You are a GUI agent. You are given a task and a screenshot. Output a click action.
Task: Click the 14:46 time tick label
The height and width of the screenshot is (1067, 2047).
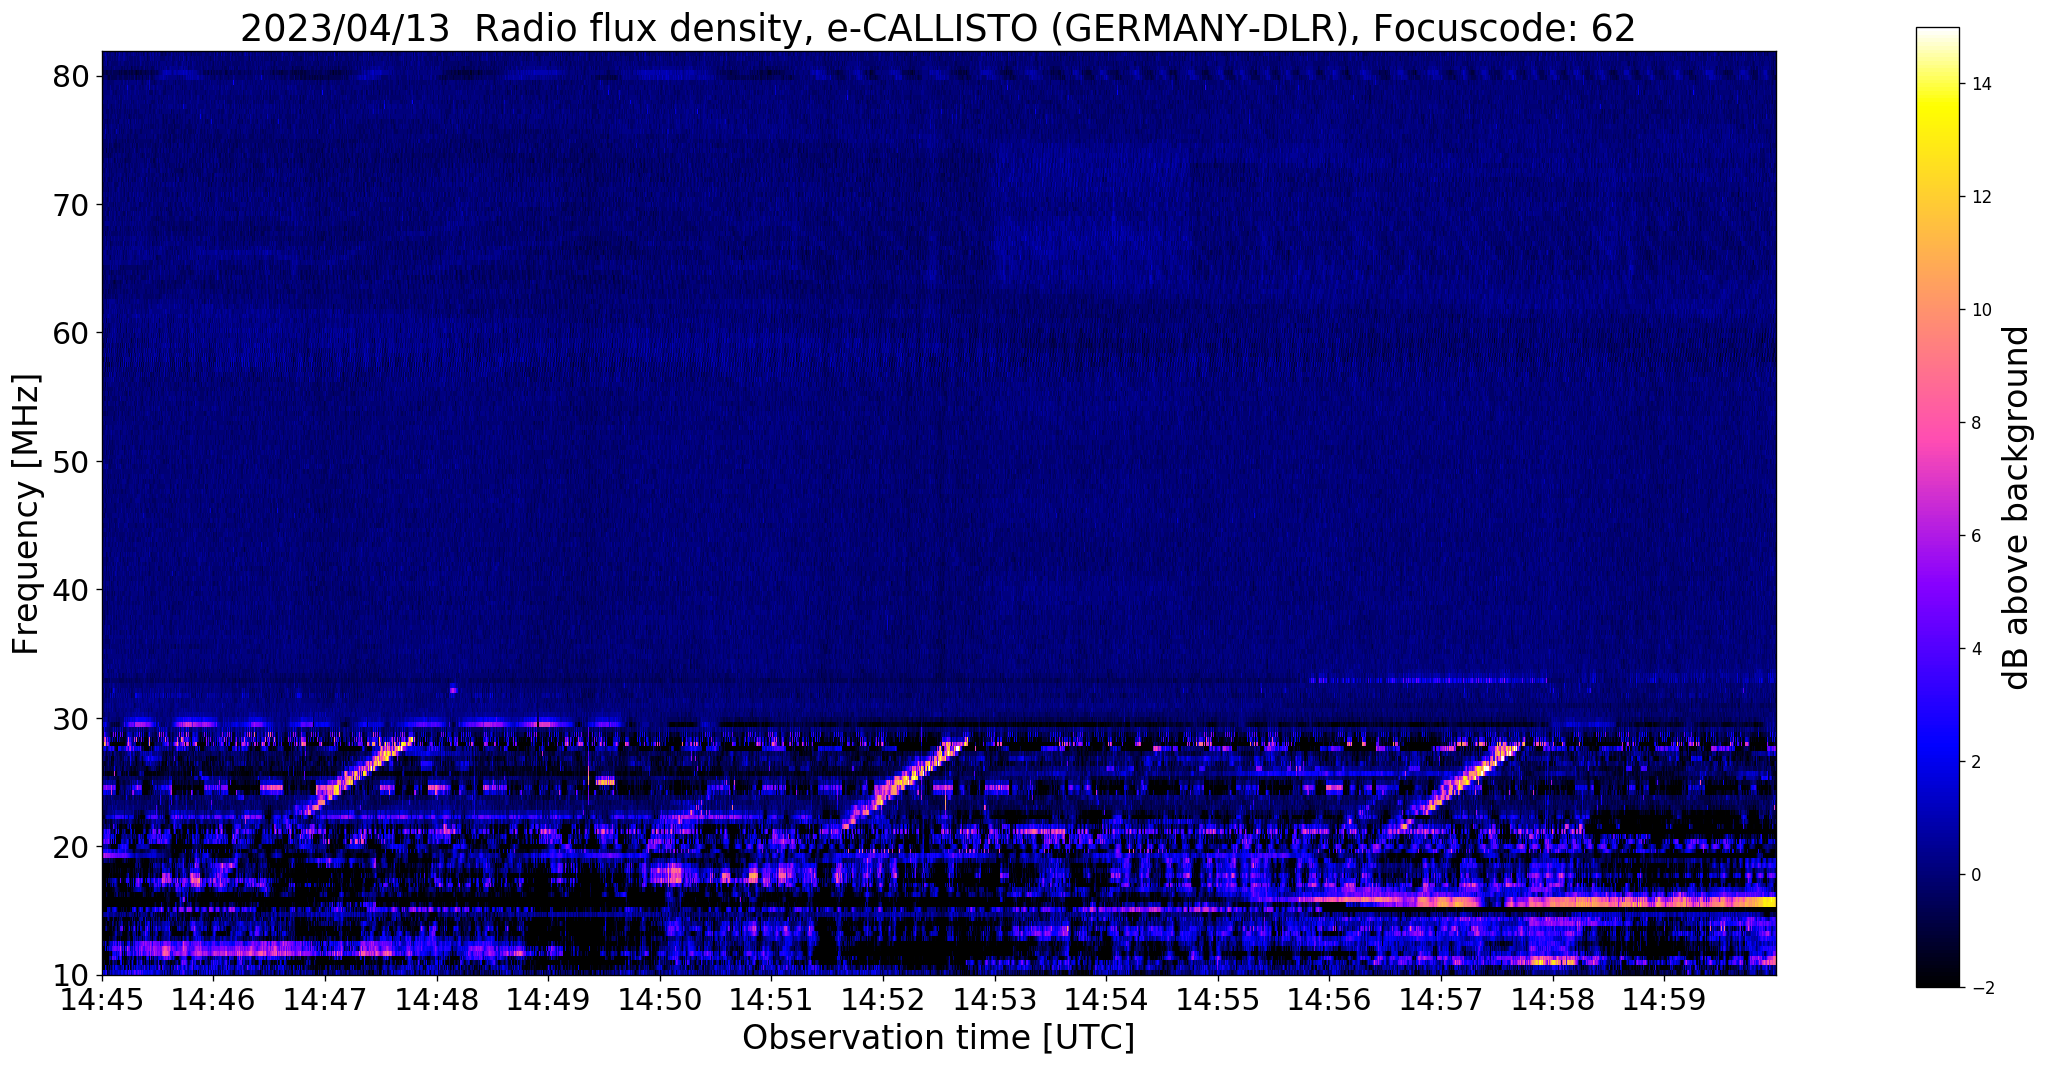pos(214,1000)
